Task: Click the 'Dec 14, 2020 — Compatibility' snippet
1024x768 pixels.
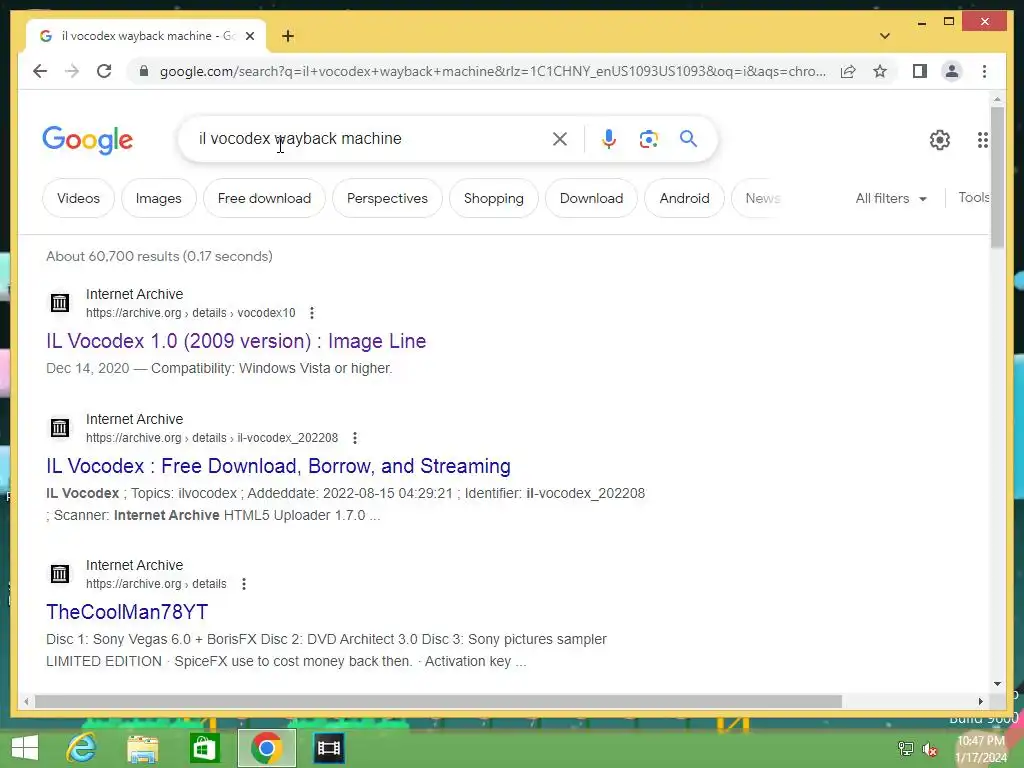Action: [219, 368]
